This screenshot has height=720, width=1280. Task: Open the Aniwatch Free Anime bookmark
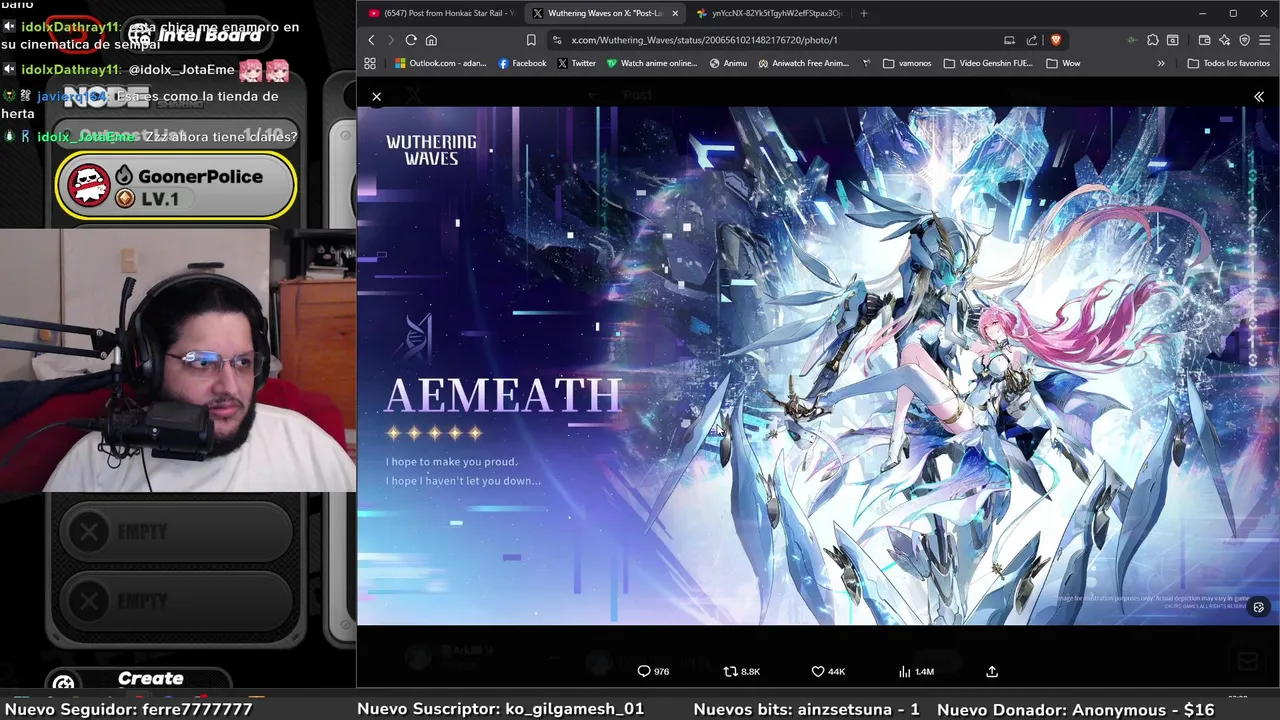click(803, 63)
